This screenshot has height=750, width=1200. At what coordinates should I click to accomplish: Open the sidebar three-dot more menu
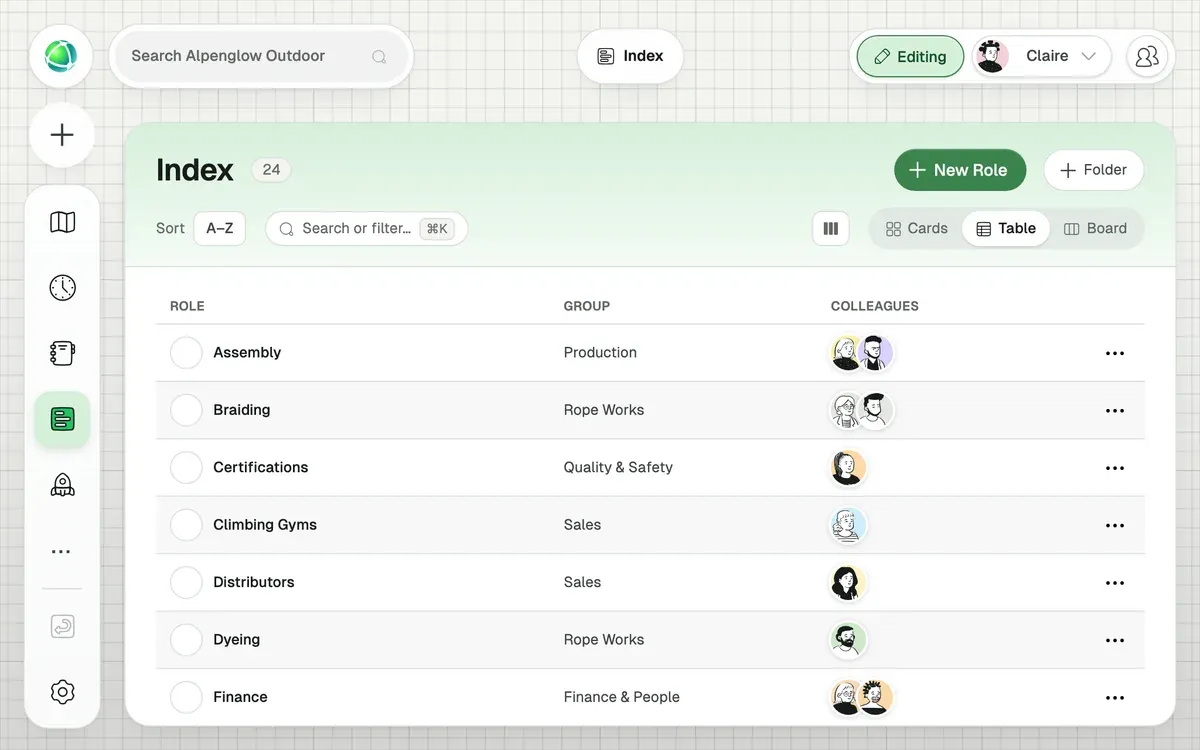click(x=62, y=551)
